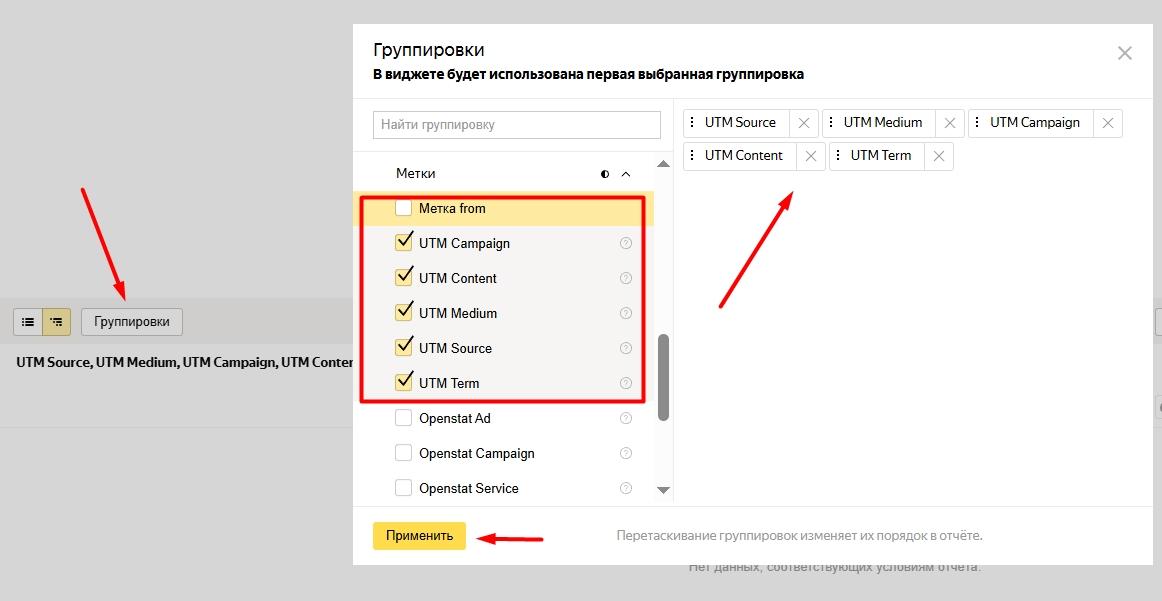Image resolution: width=1162 pixels, height=601 pixels.
Task: Switch to flat list view icon
Action: coord(28,322)
